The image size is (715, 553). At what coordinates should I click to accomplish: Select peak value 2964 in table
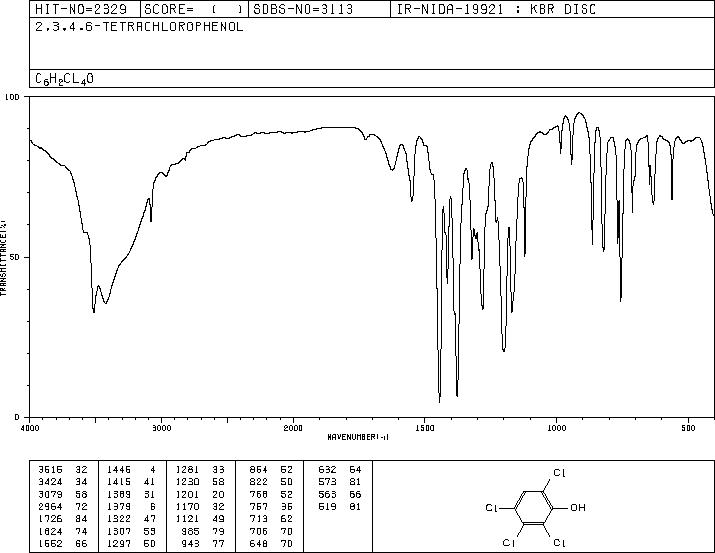click(x=50, y=506)
